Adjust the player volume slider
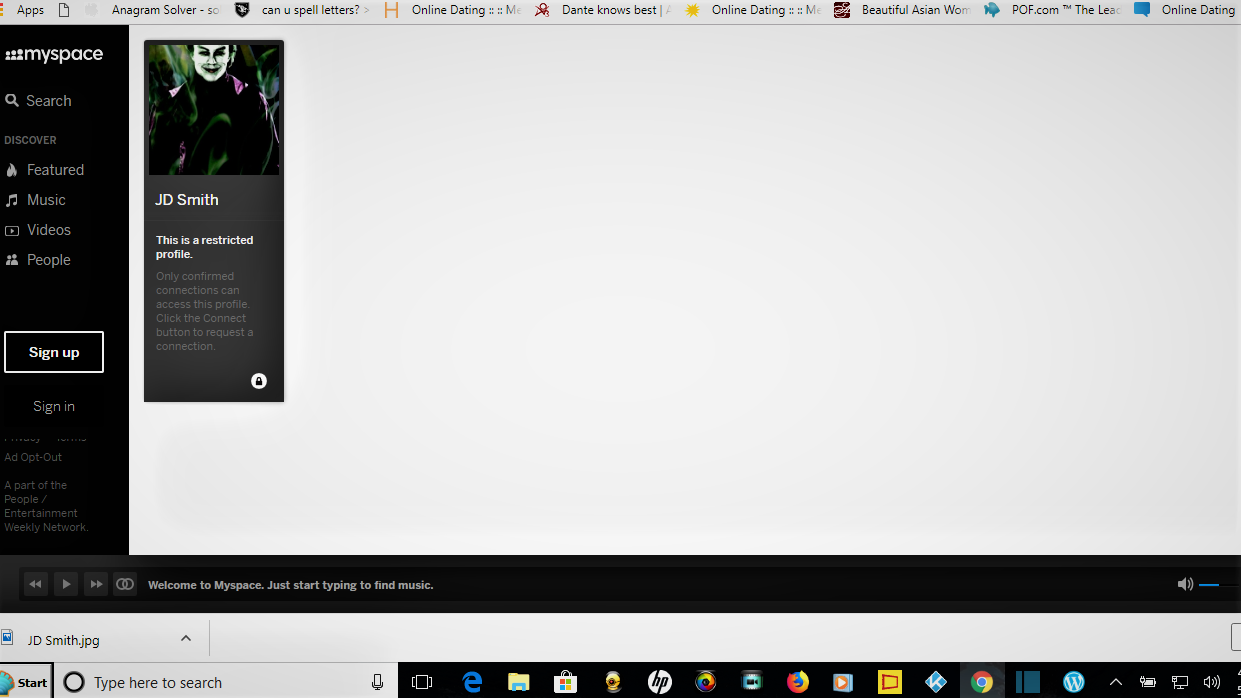This screenshot has width=1241, height=698. point(1215,584)
